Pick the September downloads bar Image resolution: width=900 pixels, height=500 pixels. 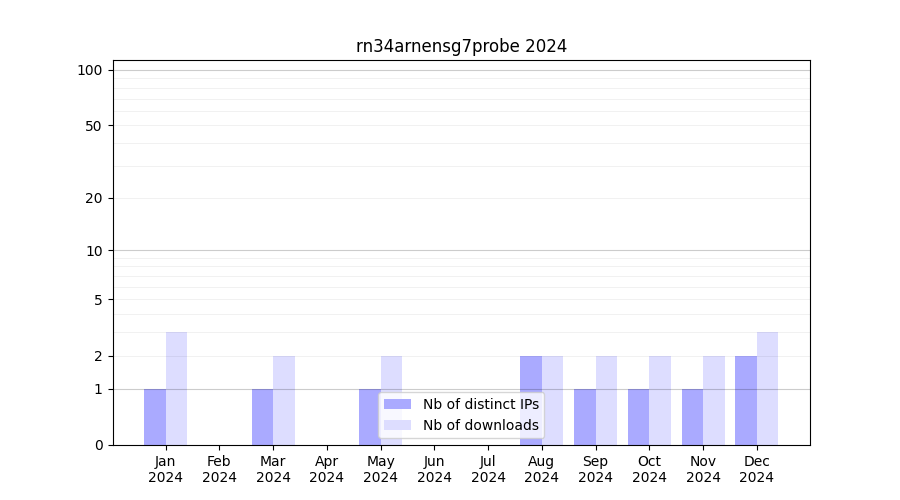[606, 401]
